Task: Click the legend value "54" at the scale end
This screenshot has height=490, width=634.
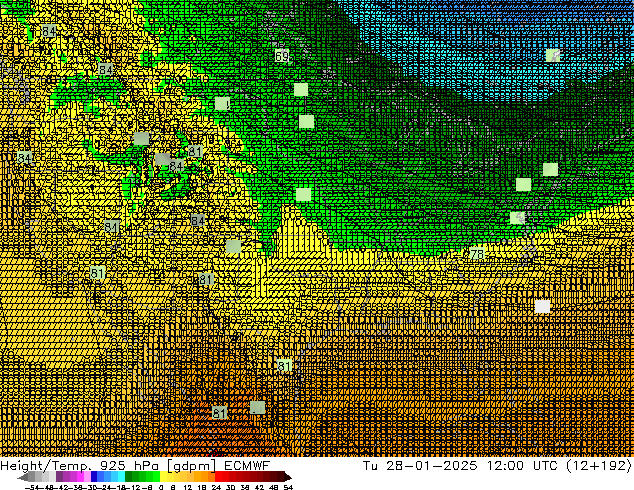Action: [288, 487]
